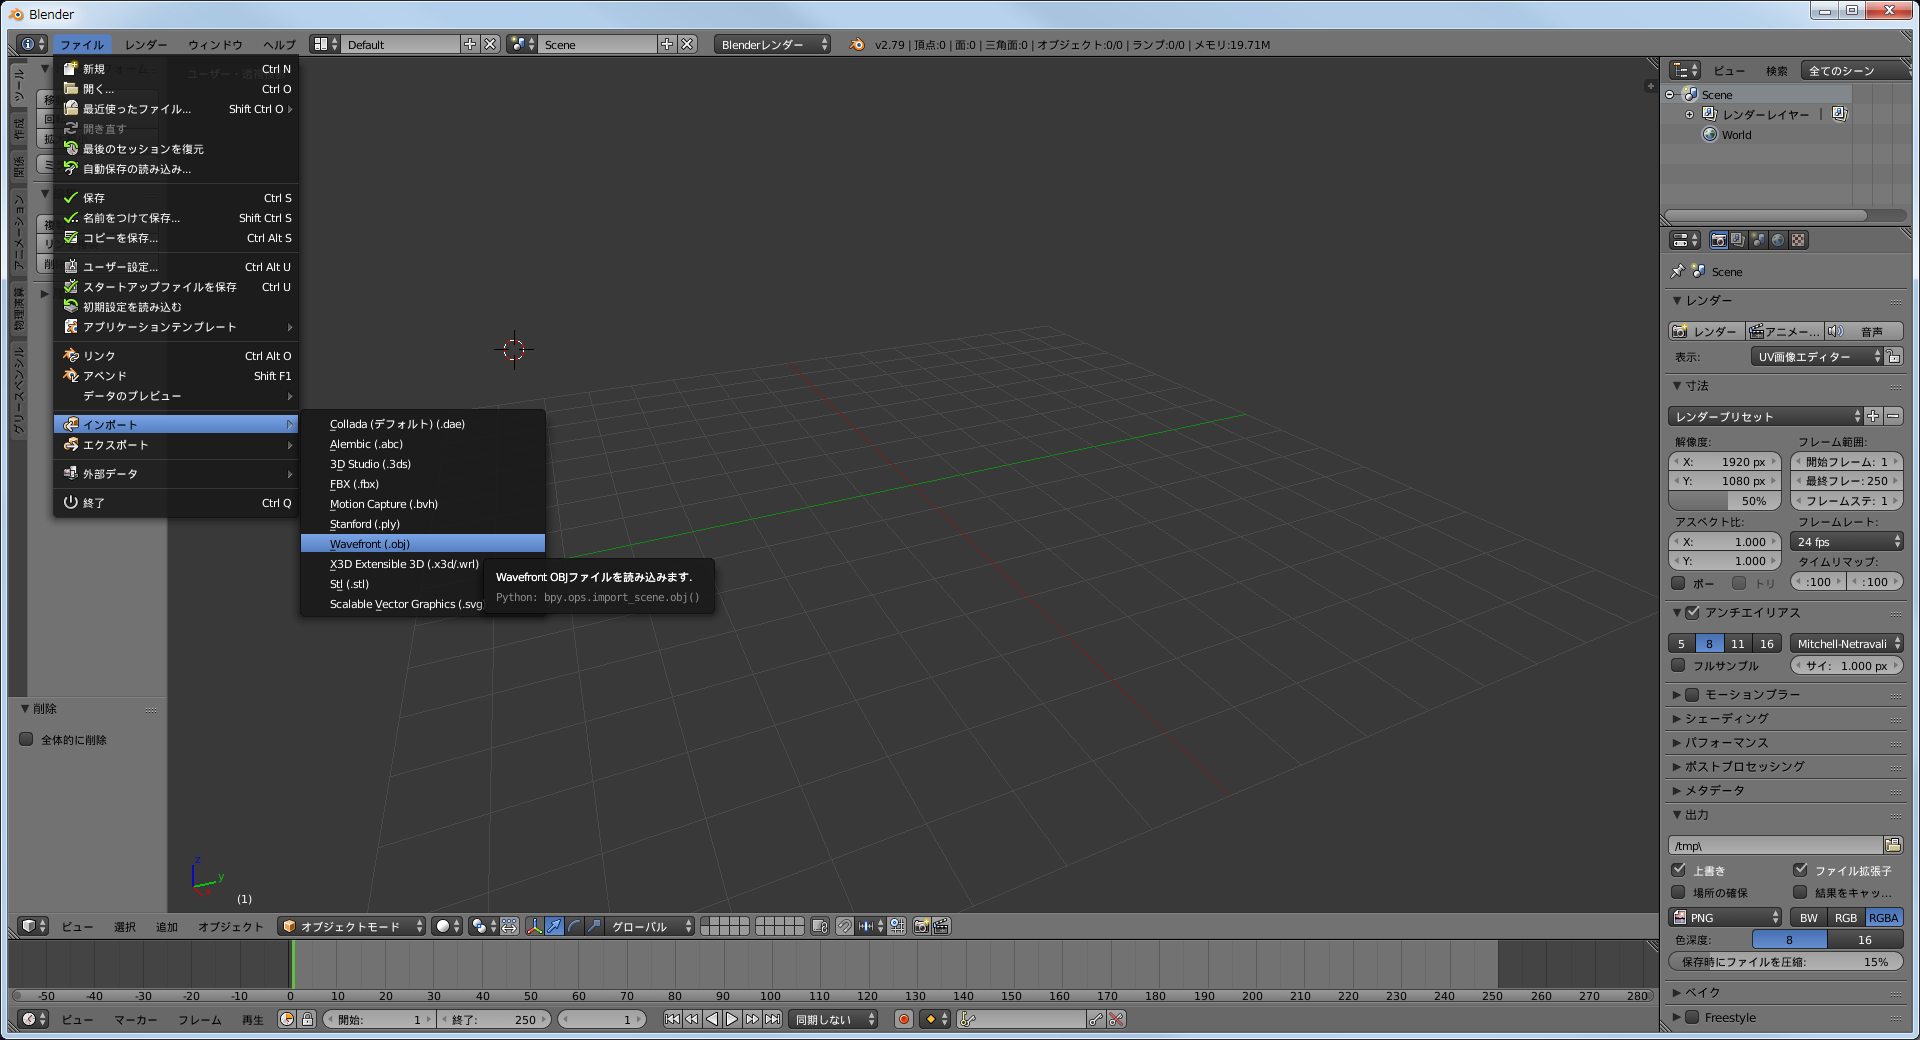The height and width of the screenshot is (1040, 1920).
Task: Open the Timeline editor type selector
Action: [x=33, y=1019]
